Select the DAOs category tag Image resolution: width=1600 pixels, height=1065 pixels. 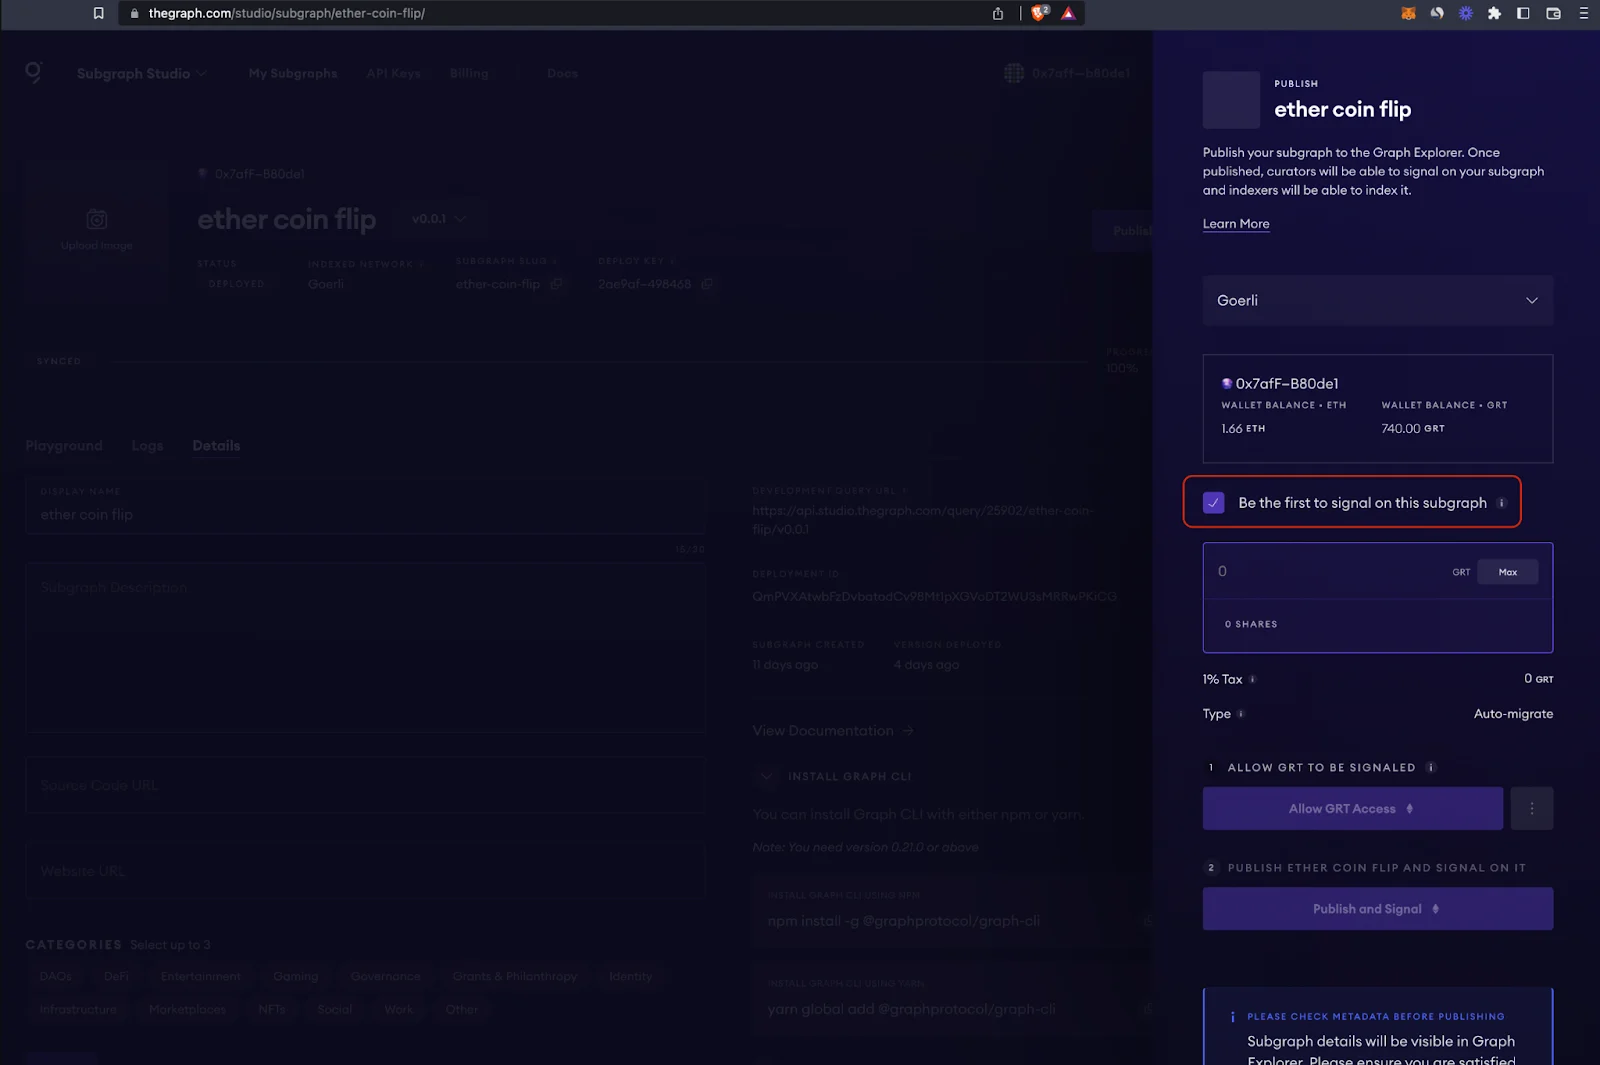click(x=55, y=976)
